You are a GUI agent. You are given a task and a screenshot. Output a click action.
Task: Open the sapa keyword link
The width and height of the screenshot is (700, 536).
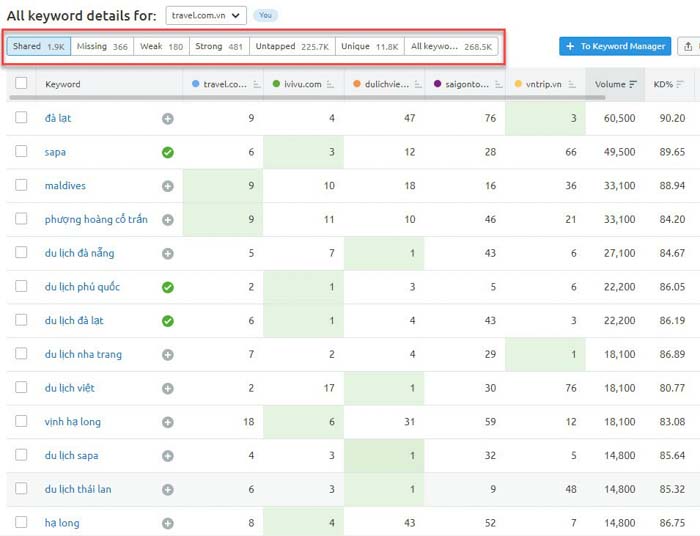55,152
